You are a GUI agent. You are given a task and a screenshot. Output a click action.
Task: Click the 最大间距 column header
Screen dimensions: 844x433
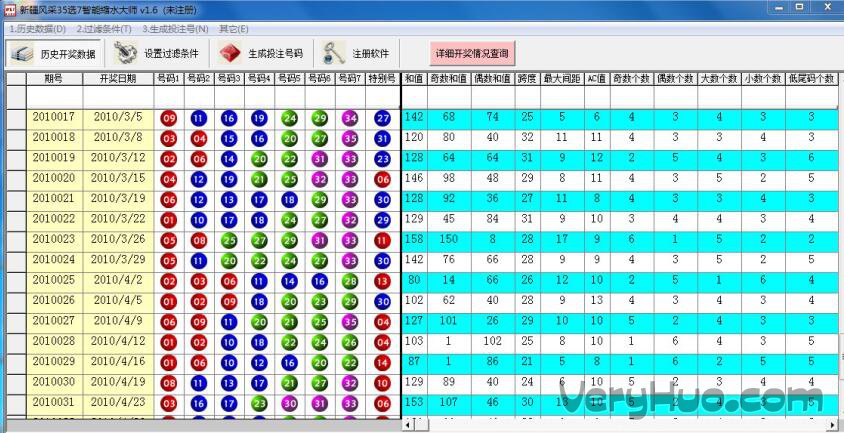(x=562, y=79)
